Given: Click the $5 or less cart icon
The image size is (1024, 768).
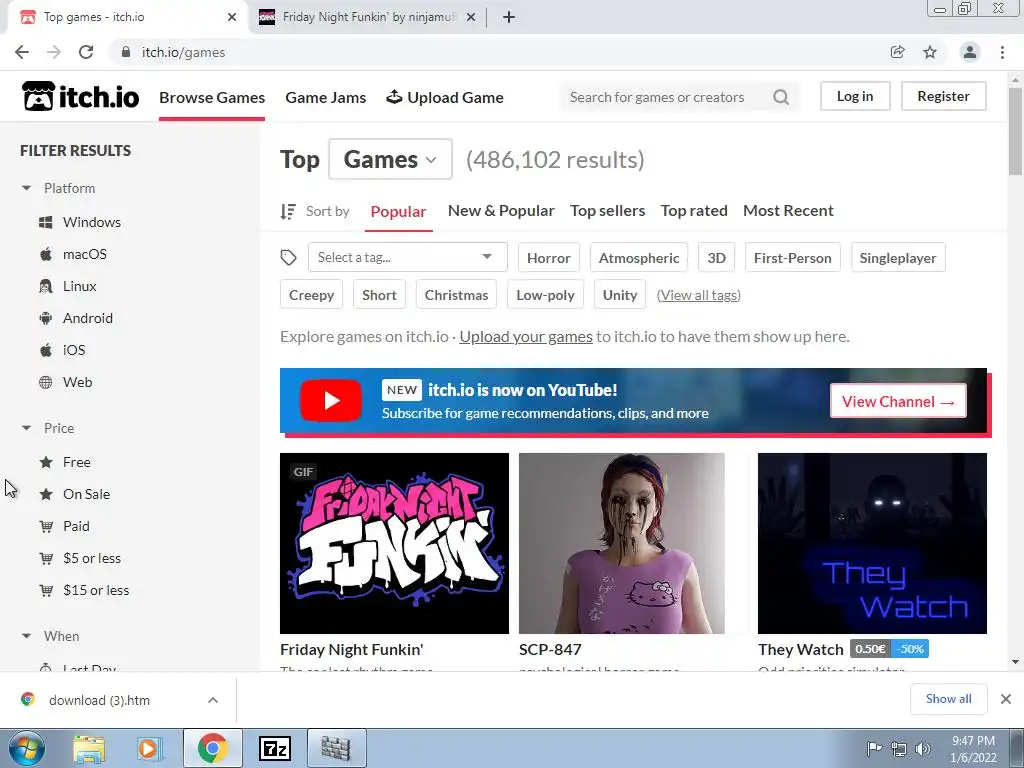Looking at the screenshot, I should [x=46, y=558].
